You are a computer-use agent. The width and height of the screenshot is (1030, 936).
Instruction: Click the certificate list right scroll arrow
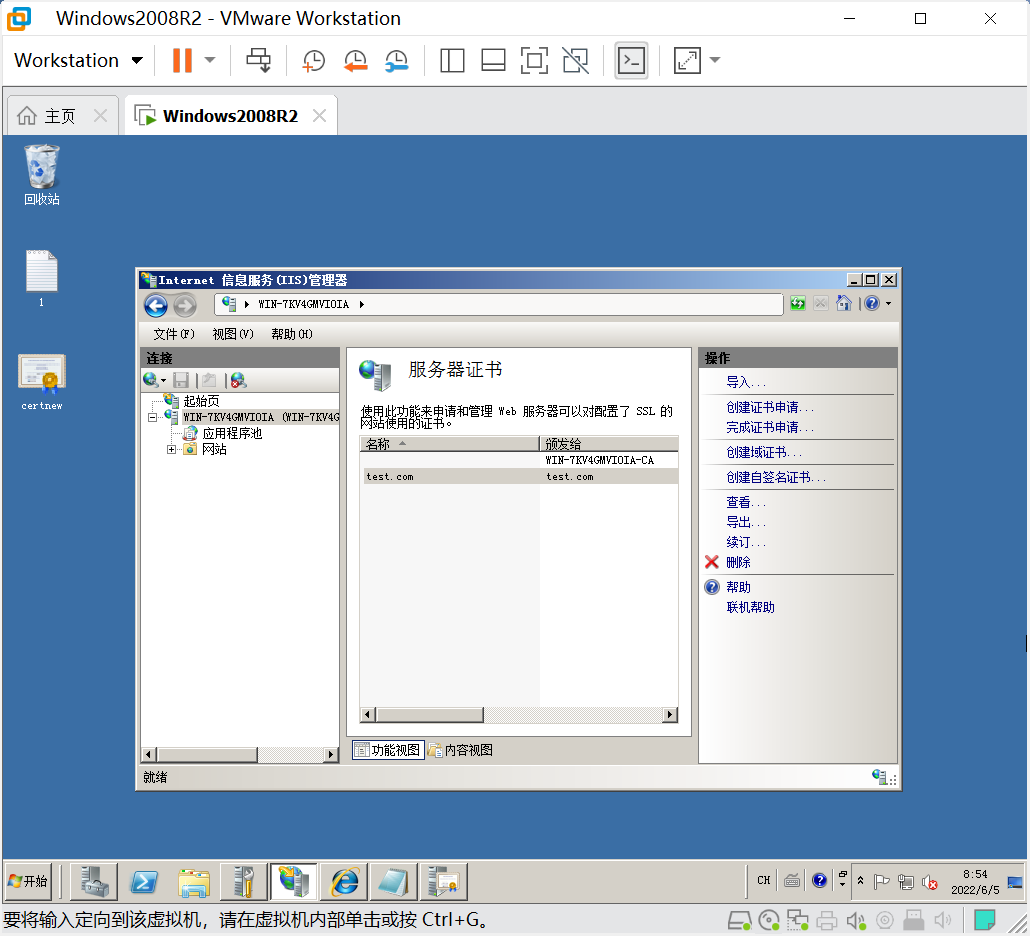670,715
